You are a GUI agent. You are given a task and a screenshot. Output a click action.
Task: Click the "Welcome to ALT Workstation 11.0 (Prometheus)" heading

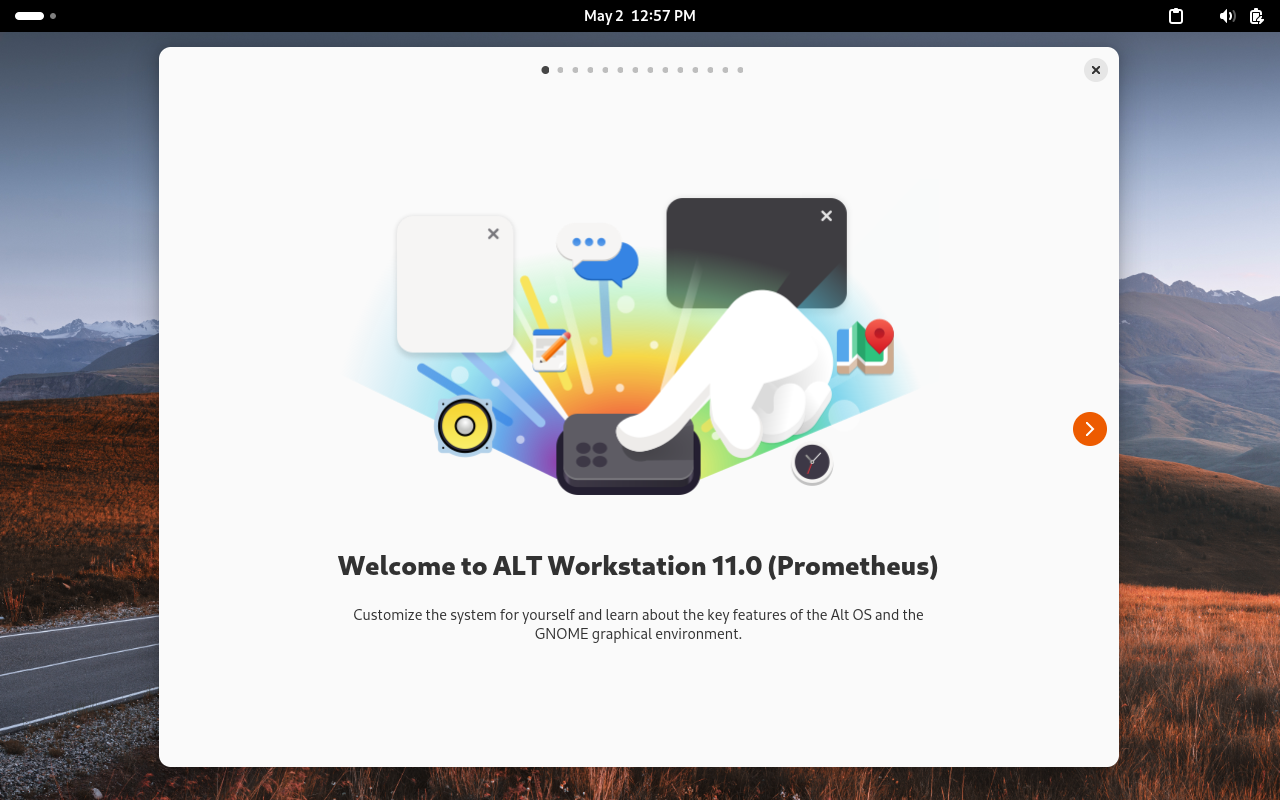pyautogui.click(x=638, y=566)
